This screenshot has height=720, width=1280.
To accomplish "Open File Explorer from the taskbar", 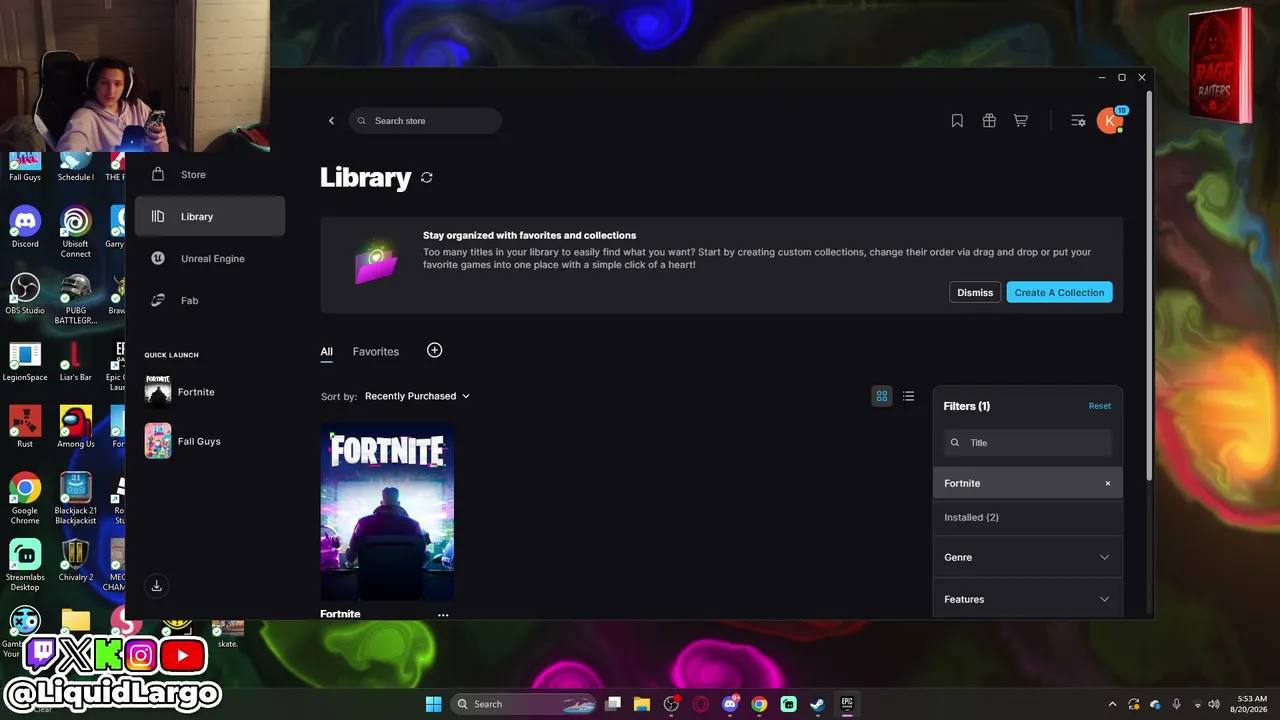I will click(642, 704).
